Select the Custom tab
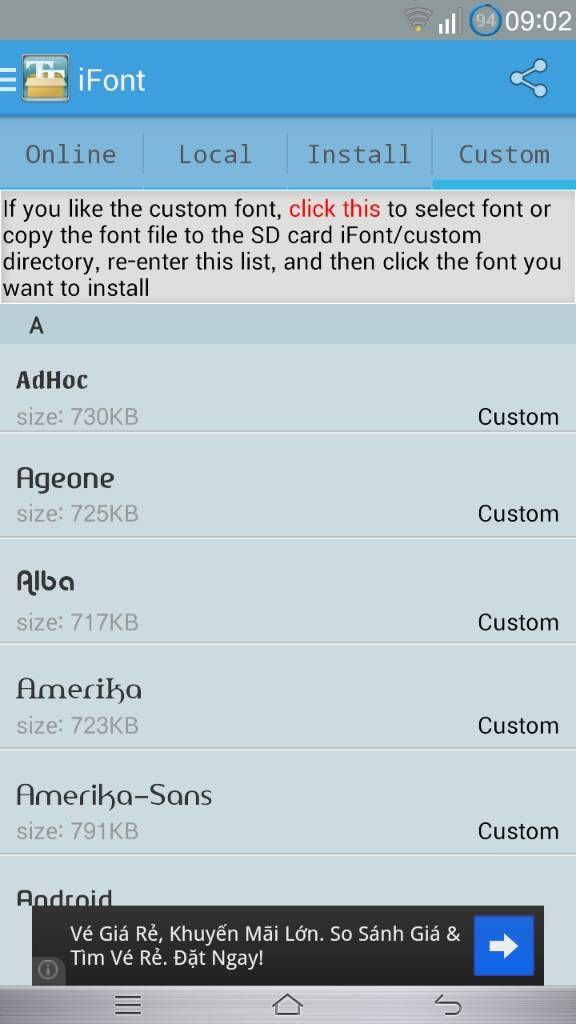Screen dimensions: 576x1024 coord(504,154)
